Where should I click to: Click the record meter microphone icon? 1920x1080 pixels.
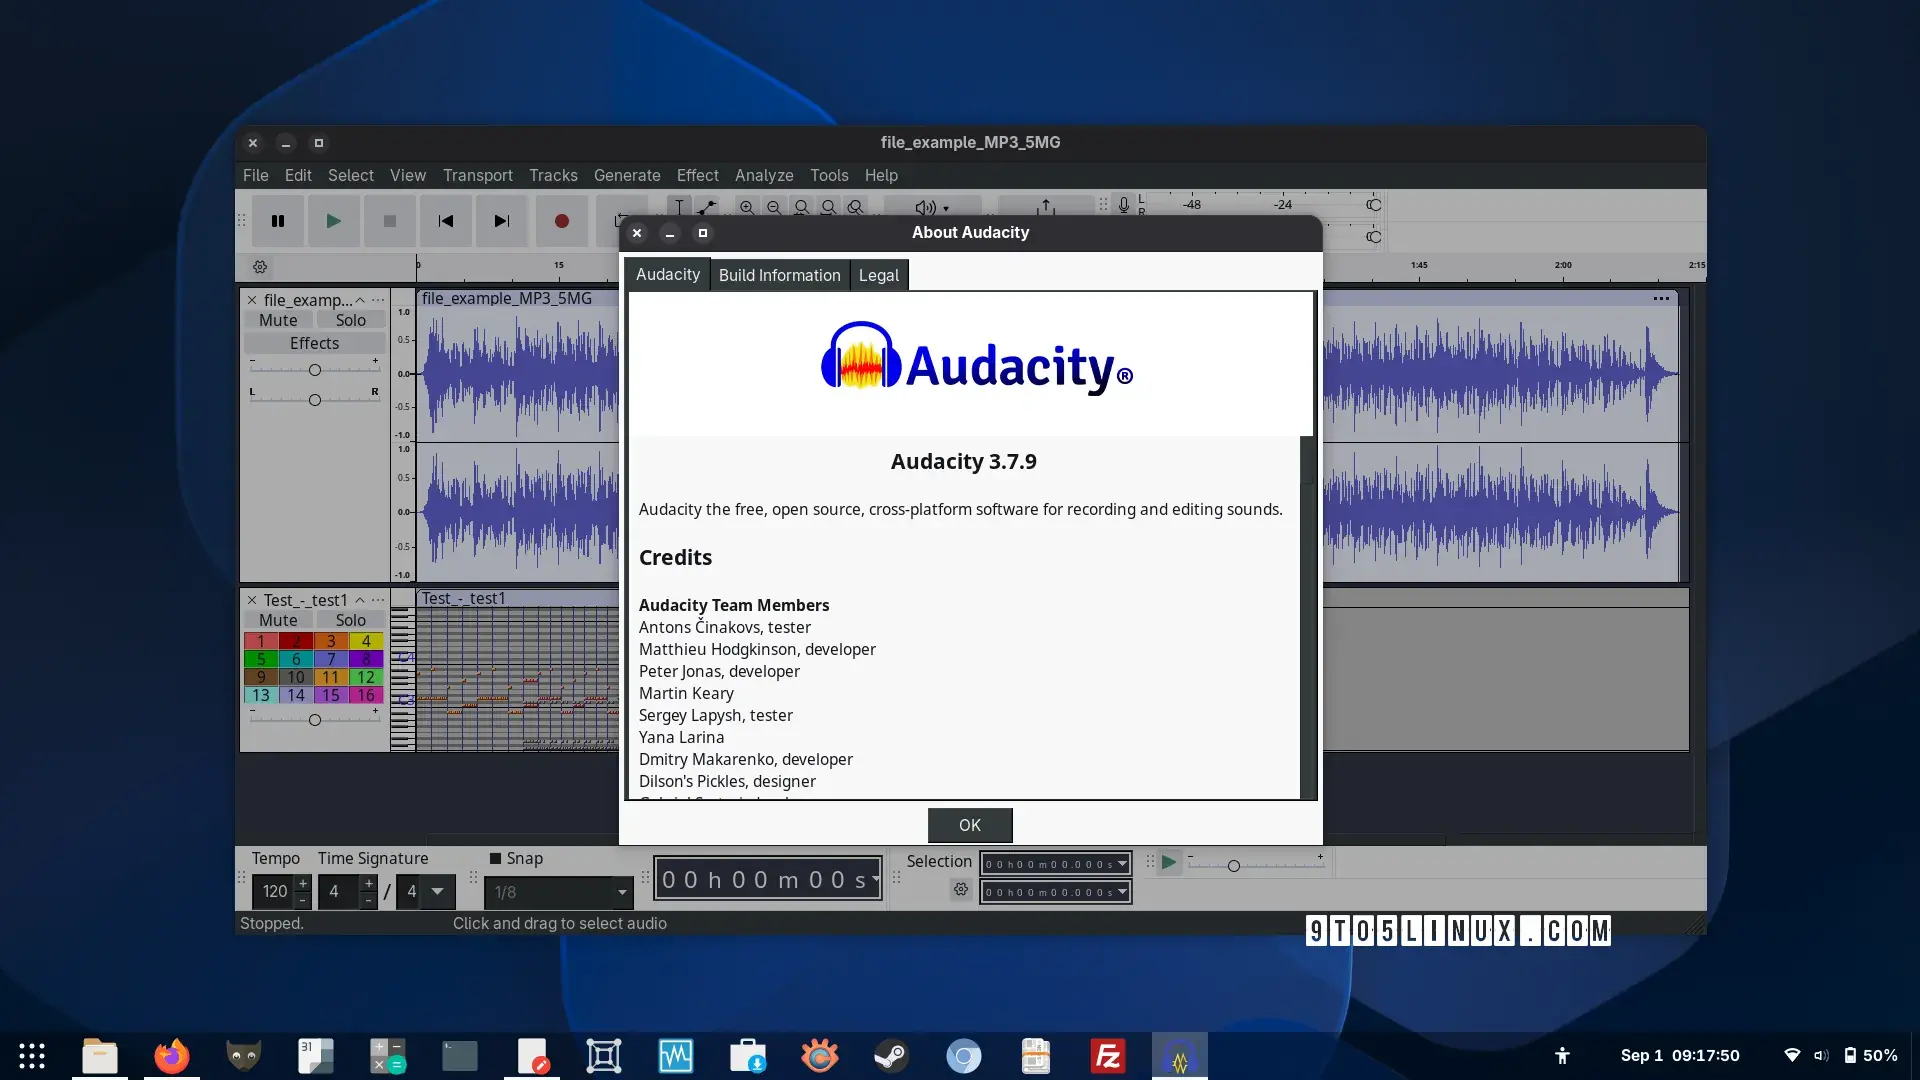click(1124, 205)
